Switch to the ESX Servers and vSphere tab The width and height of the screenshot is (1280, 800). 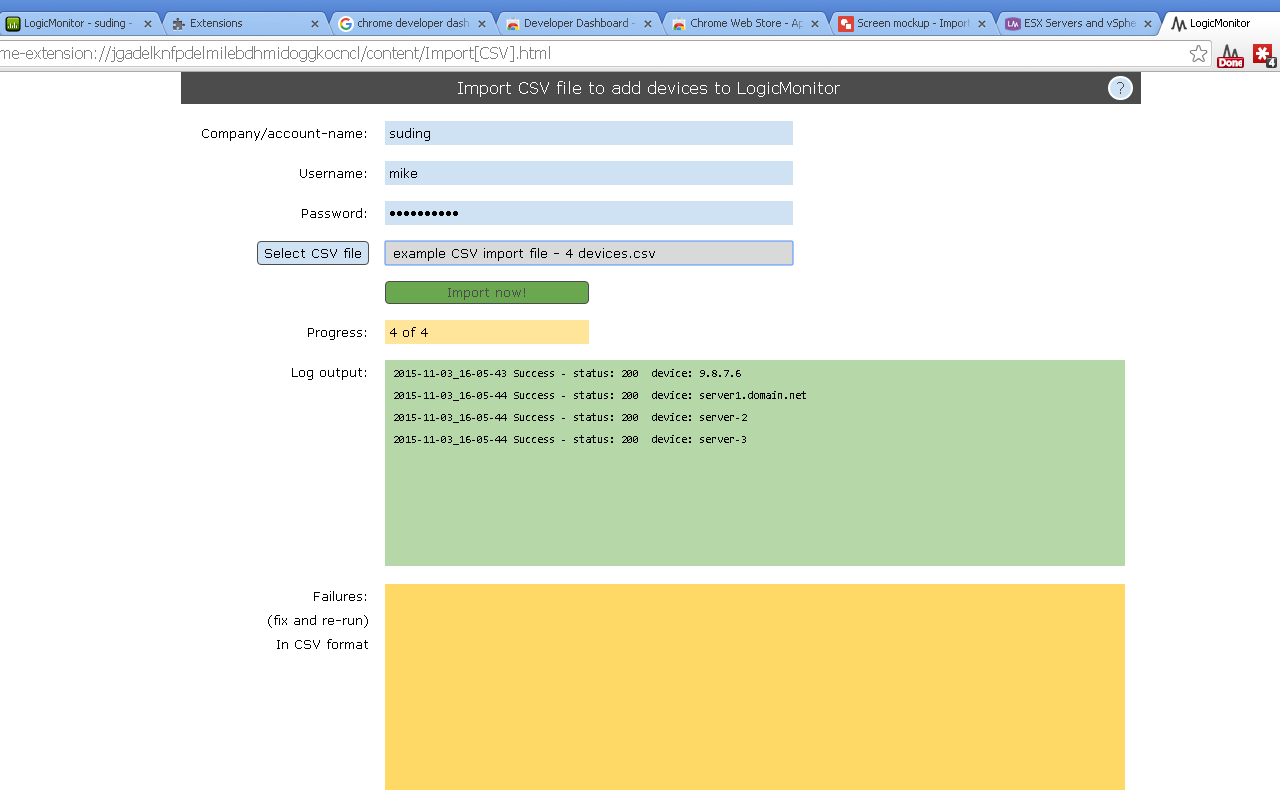pyautogui.click(x=1075, y=22)
